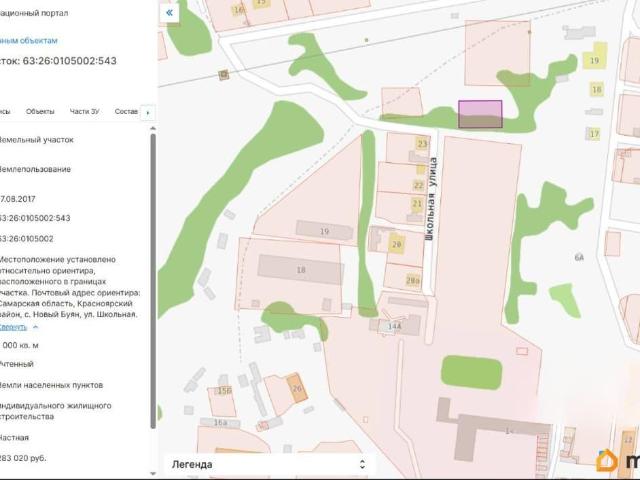
Task: Select house number 20 yellow marker
Action: pyautogui.click(x=396, y=244)
